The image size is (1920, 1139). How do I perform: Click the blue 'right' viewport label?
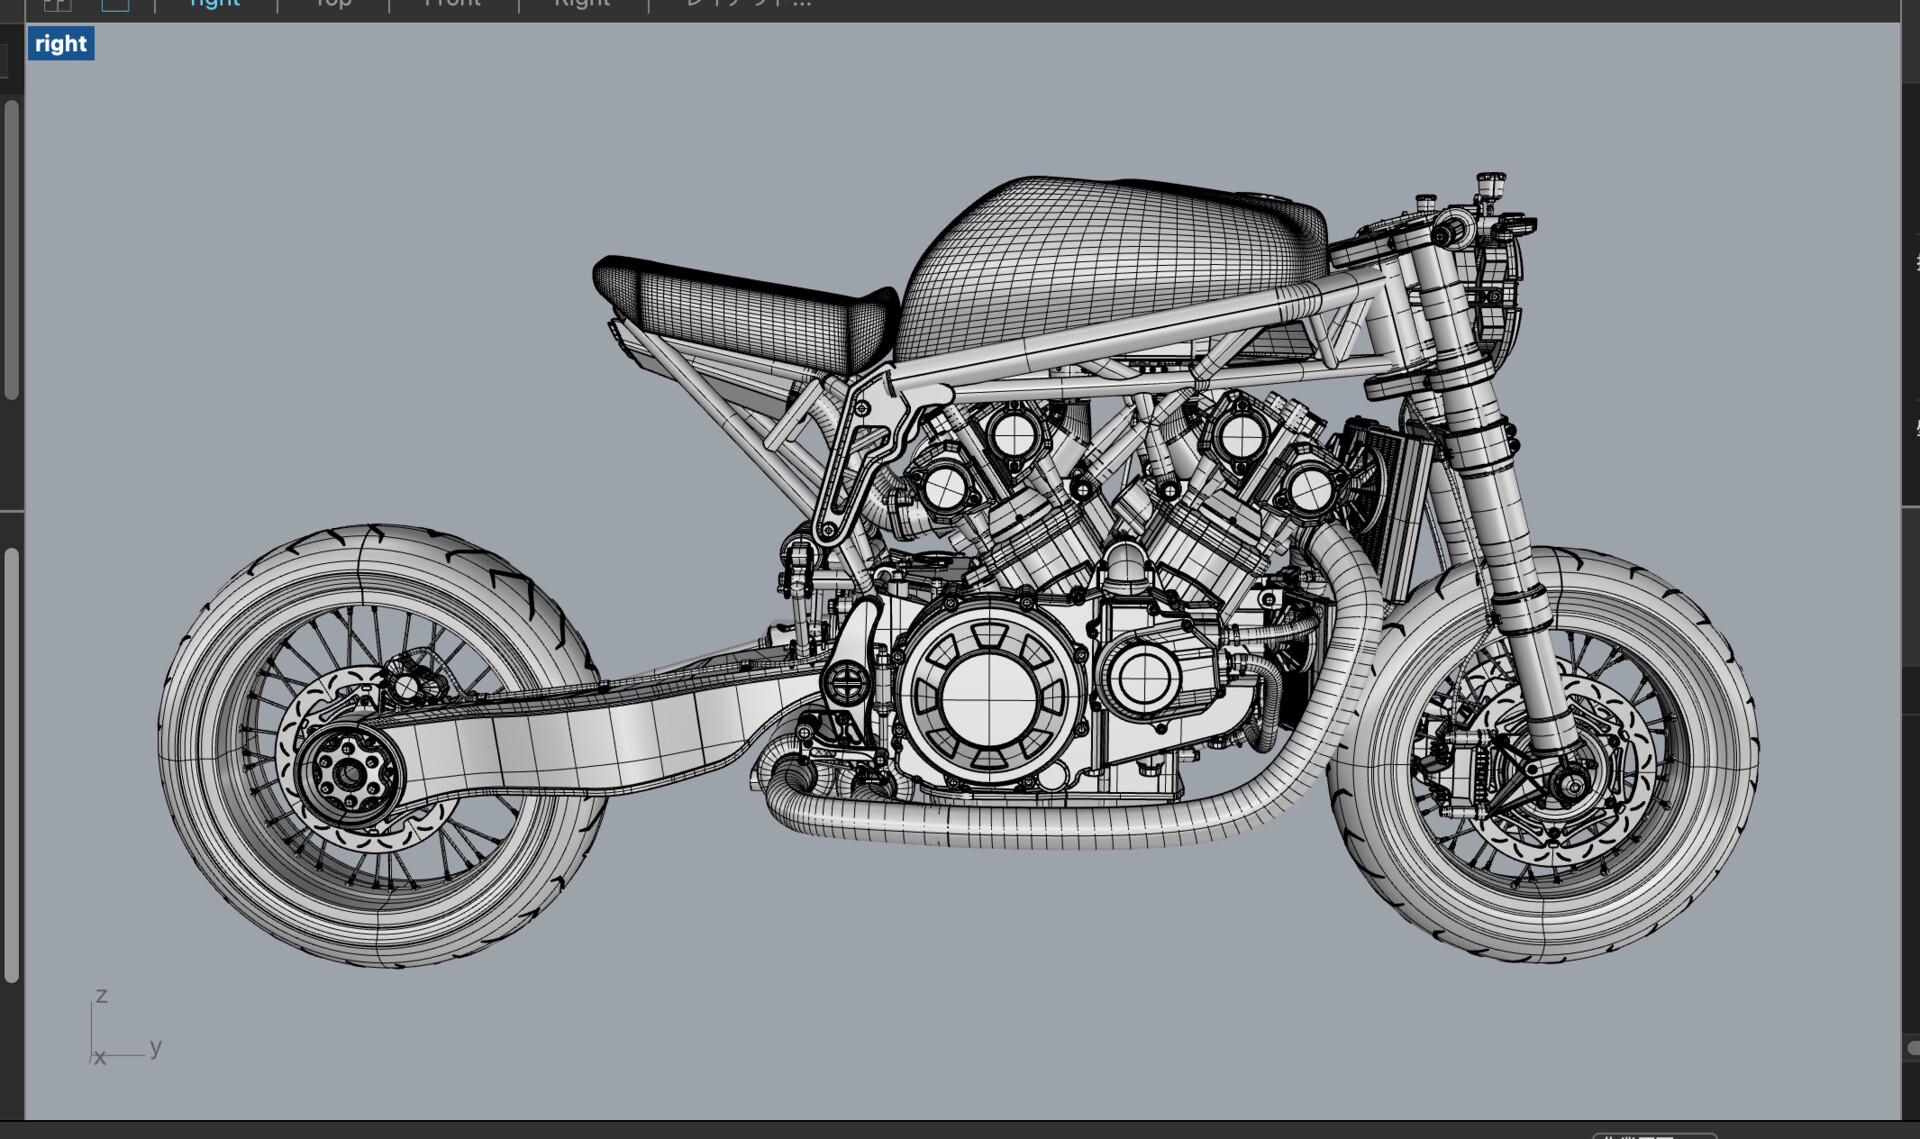click(60, 43)
